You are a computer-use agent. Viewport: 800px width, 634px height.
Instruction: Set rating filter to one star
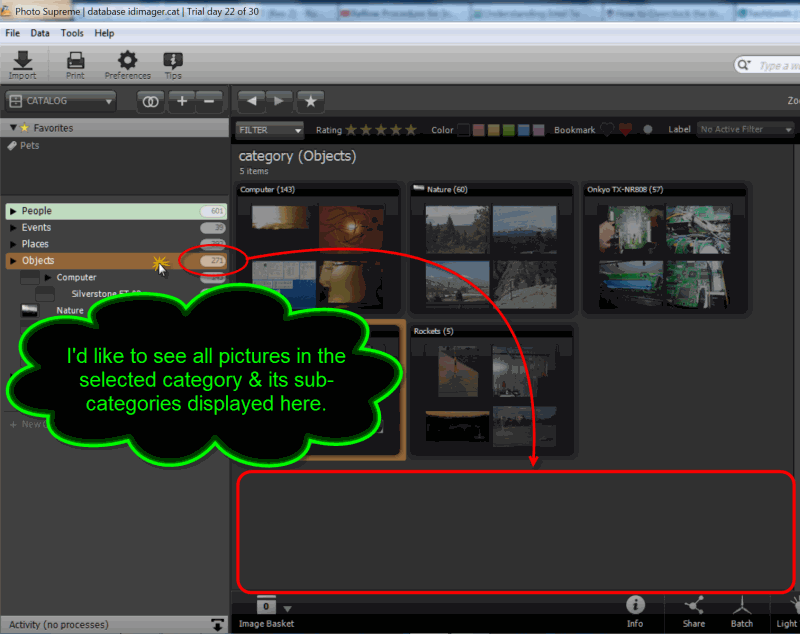coord(351,130)
